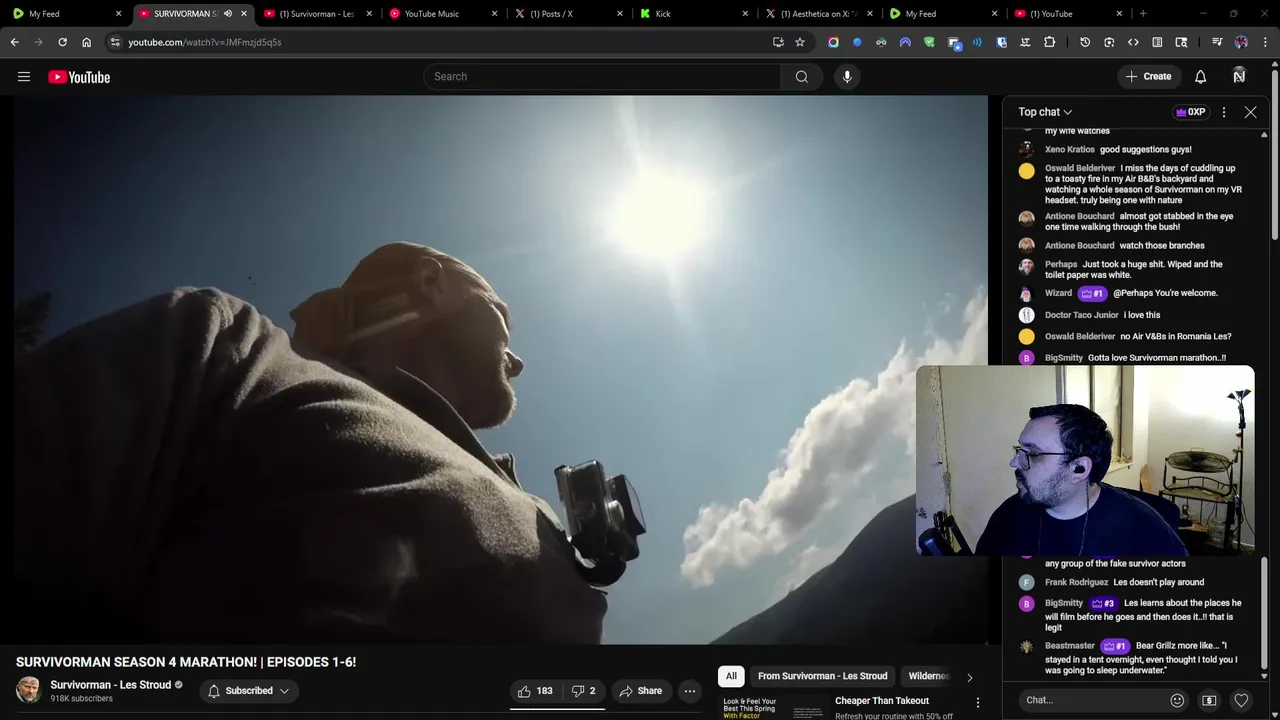
Task: Click Wizard's #1 member badge
Action: (1092, 293)
